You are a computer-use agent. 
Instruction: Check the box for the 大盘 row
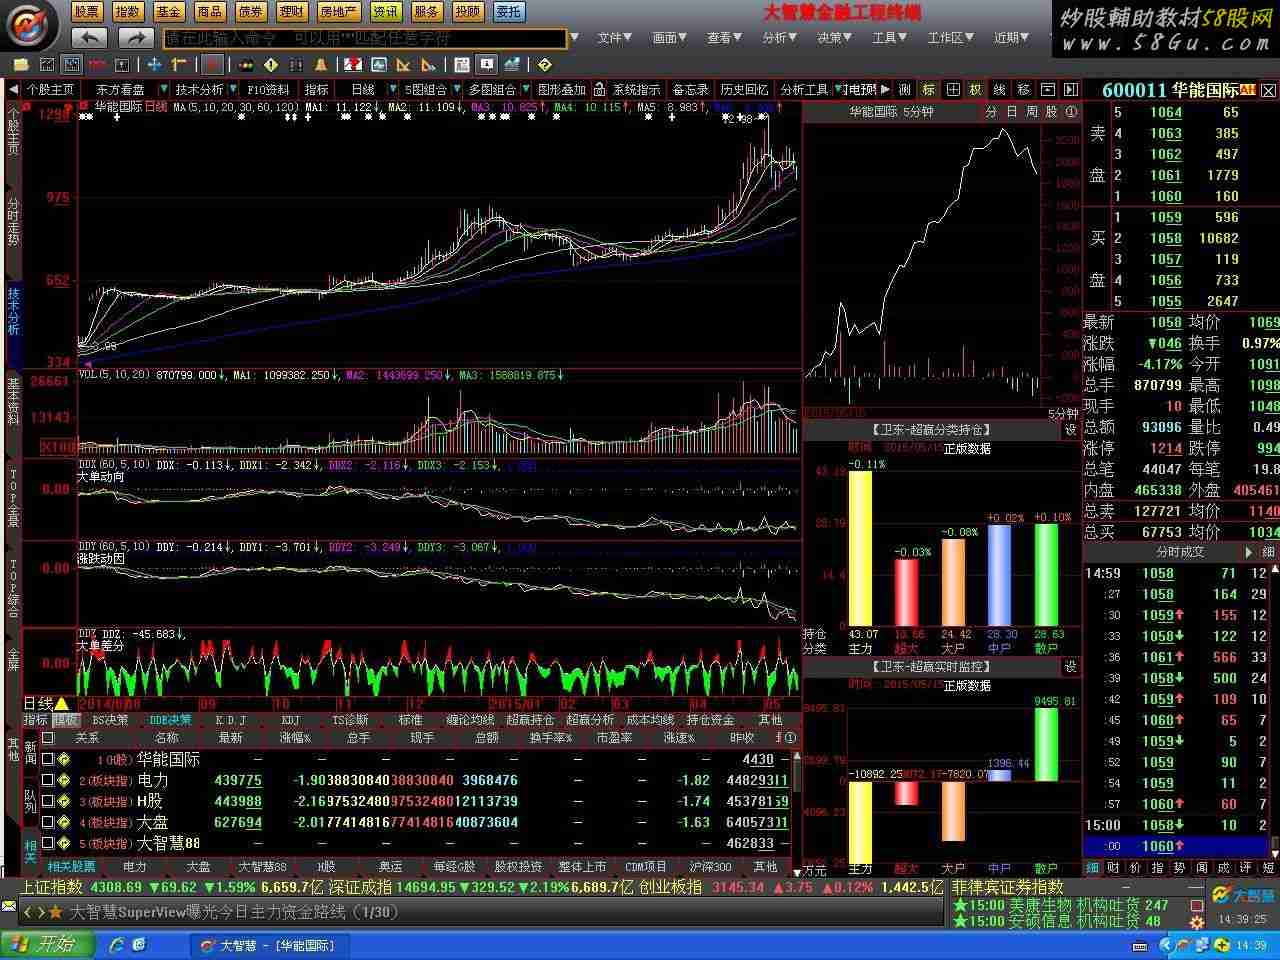47,822
